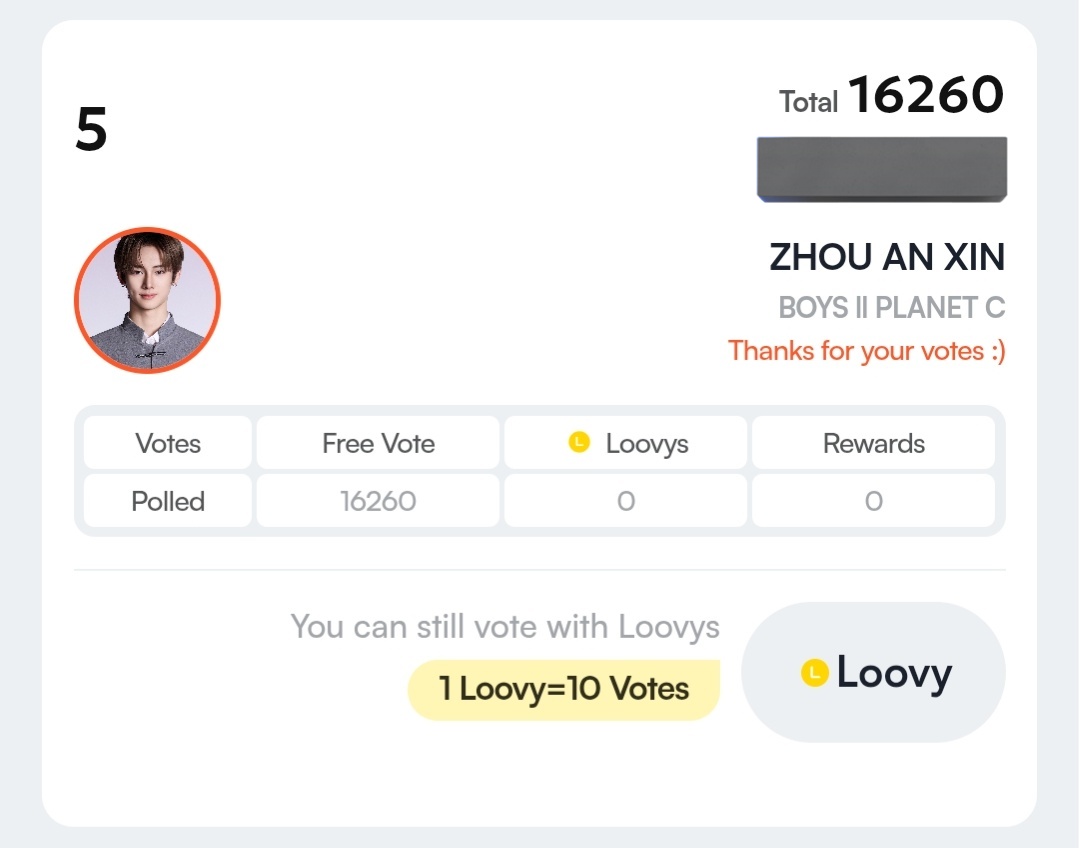1080x848 pixels.
Task: Click the Thanks for your votes message
Action: point(866,351)
